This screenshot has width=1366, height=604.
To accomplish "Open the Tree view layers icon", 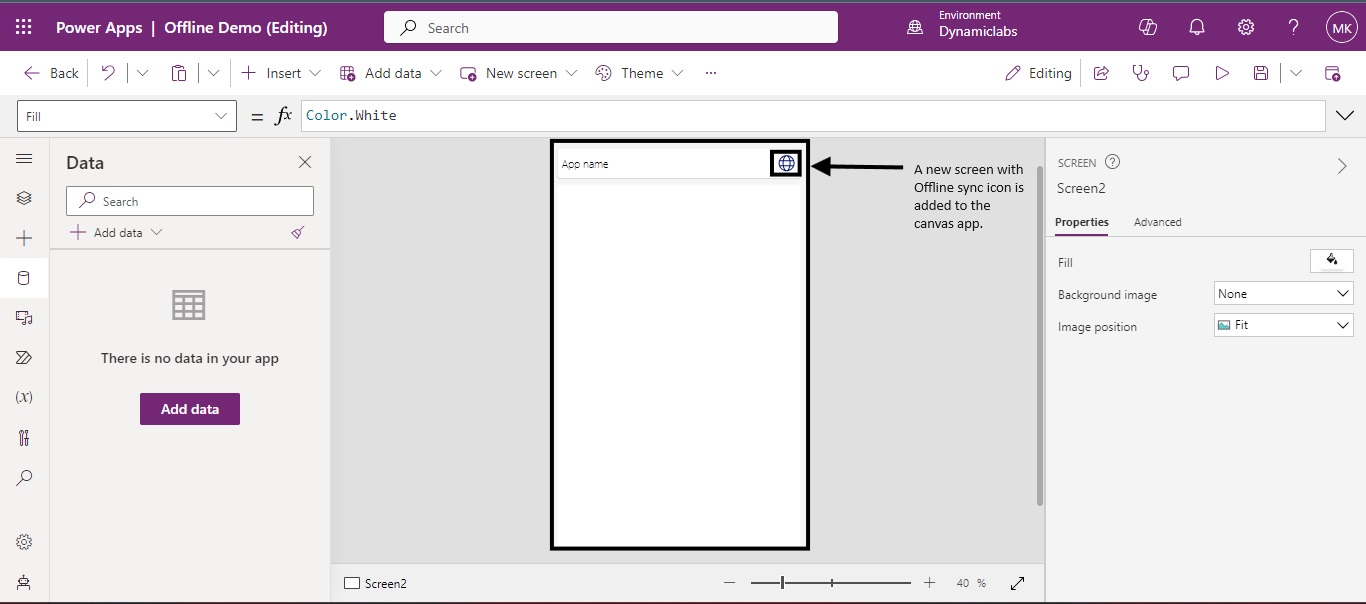I will (25, 198).
